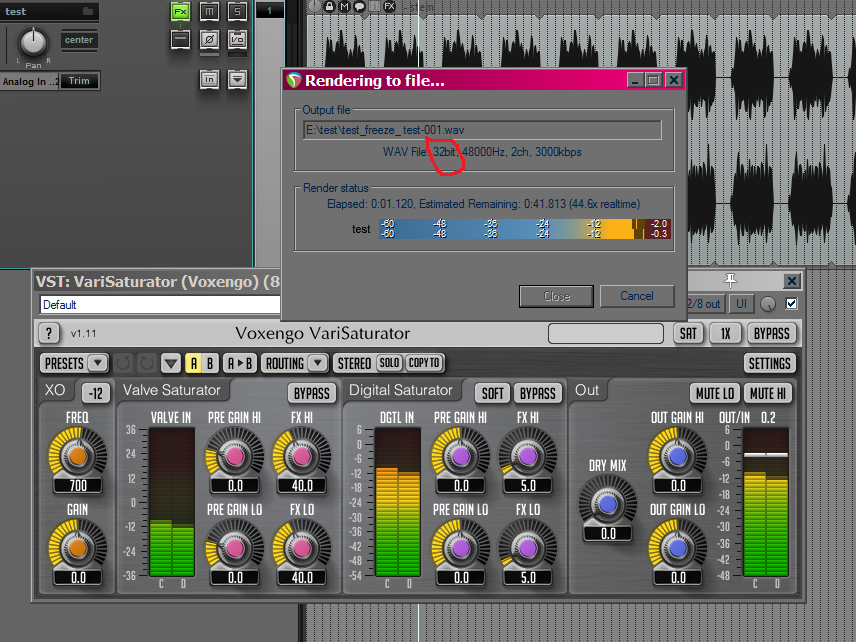Image resolution: width=856 pixels, height=642 pixels.
Task: Click the Trim automation mode button
Action: pos(79,81)
